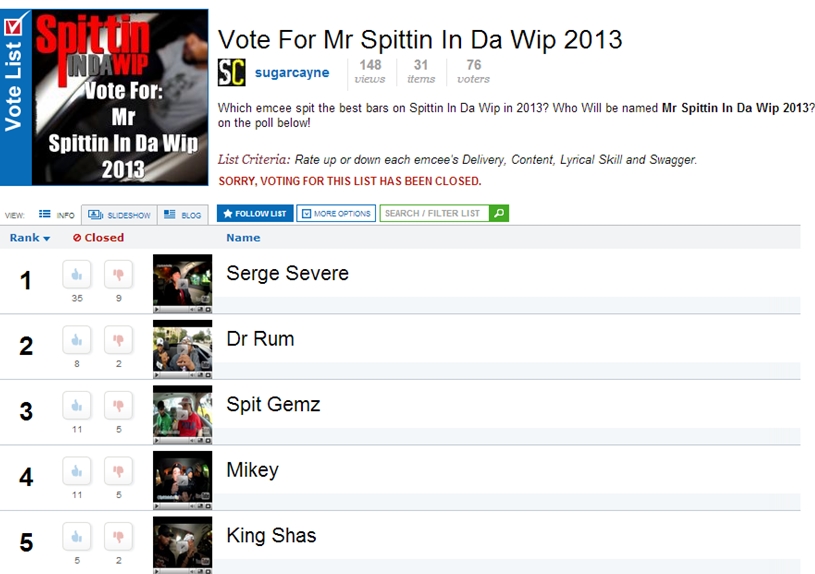Thumbs up Dr Rum
Image resolution: width=815 pixels, height=574 pixels.
(x=77, y=340)
